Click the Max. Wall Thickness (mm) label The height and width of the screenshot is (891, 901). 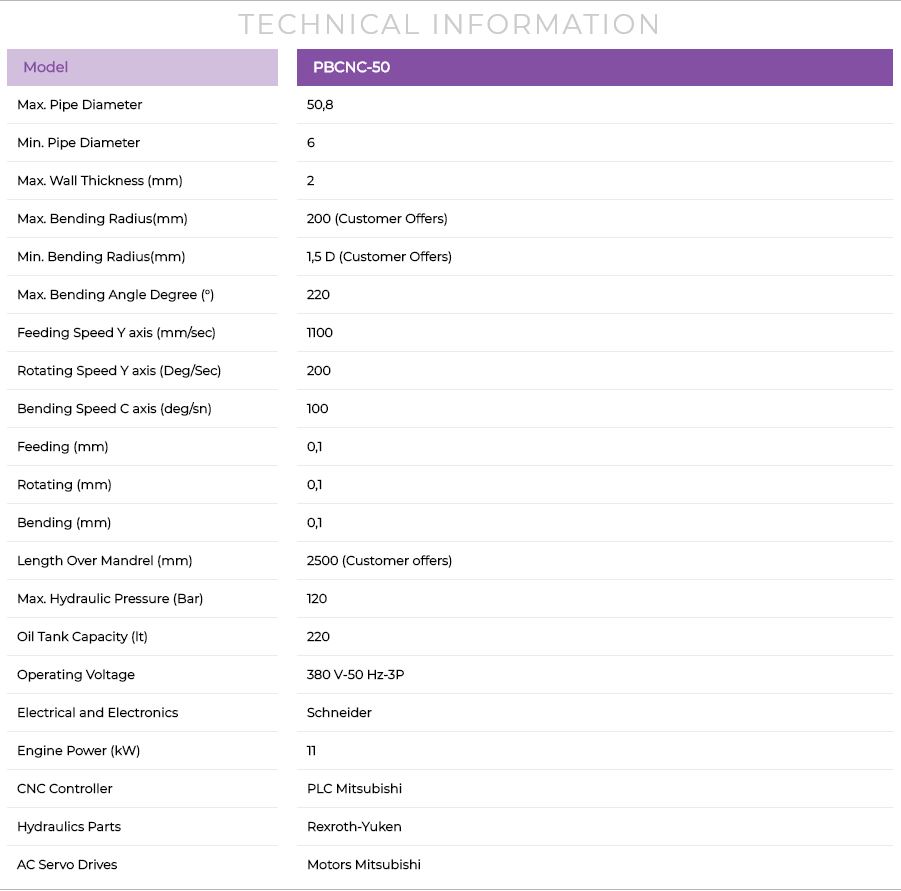tap(100, 180)
